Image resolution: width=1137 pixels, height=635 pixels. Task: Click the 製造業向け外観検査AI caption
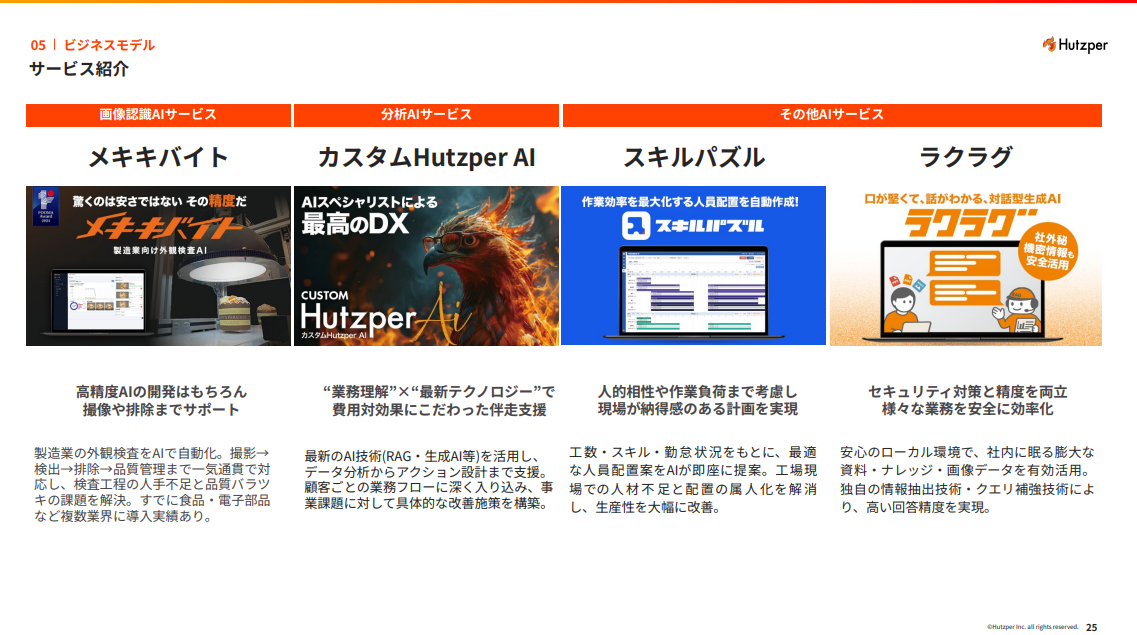coord(160,250)
